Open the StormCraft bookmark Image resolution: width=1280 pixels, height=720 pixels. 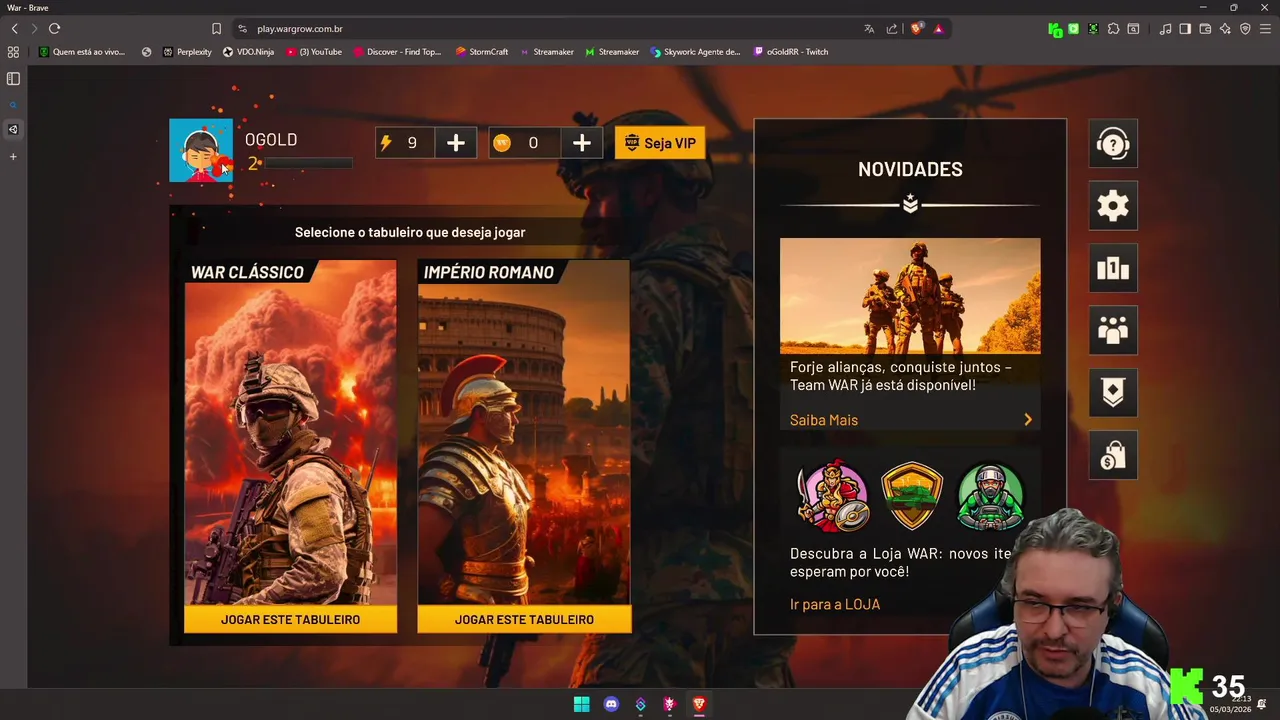pos(482,52)
